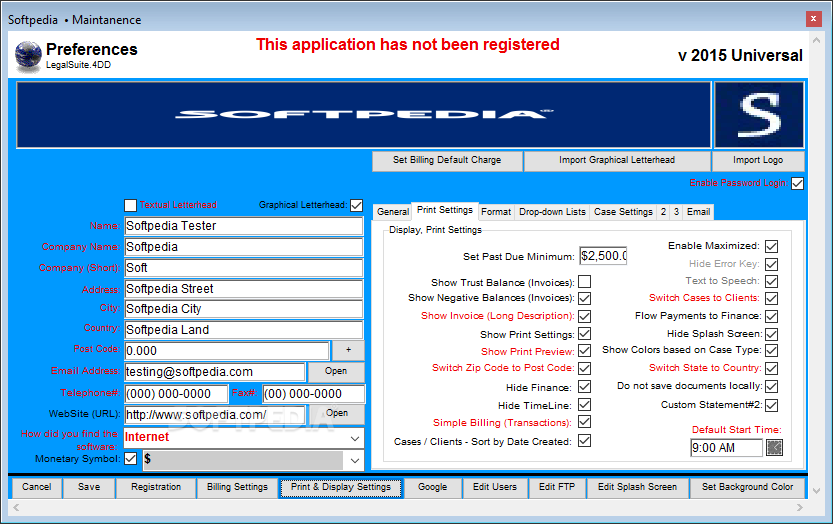Toggle the Monetary Symbol checkbox

coord(130,459)
